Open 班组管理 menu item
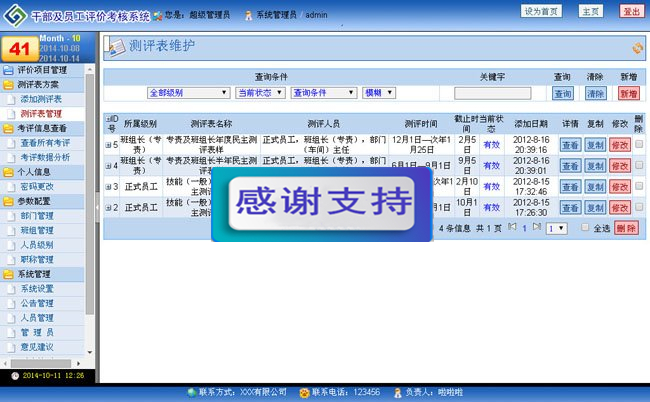The height and width of the screenshot is (402, 650). [x=37, y=231]
